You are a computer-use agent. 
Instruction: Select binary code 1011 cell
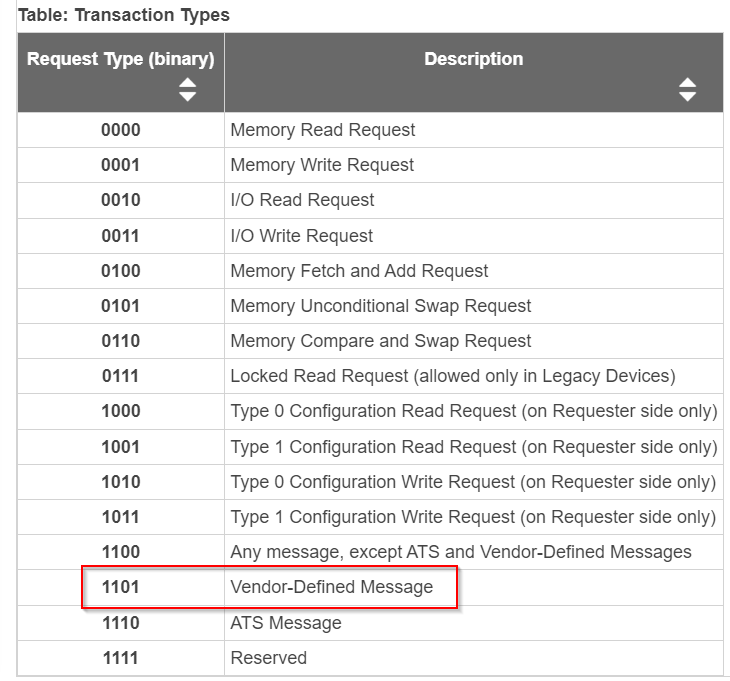121,517
